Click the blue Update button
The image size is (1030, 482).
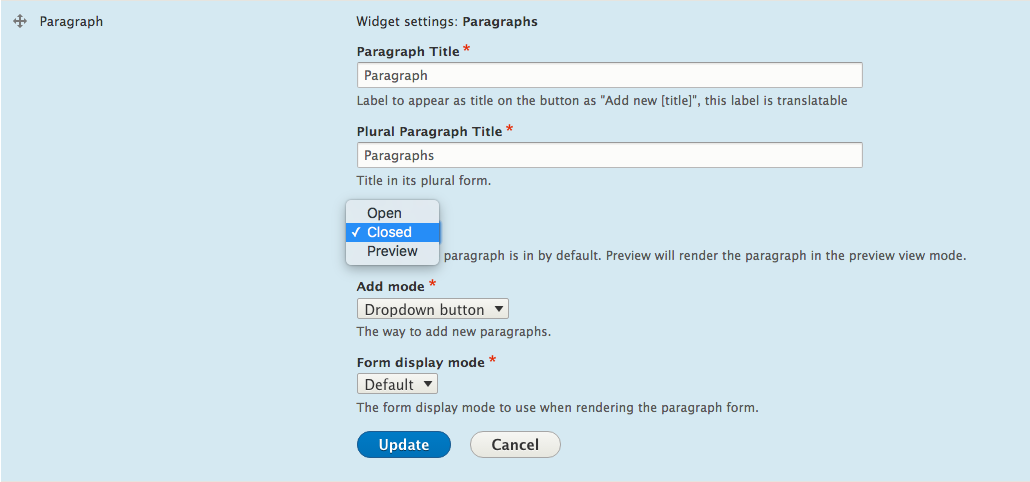tap(404, 445)
